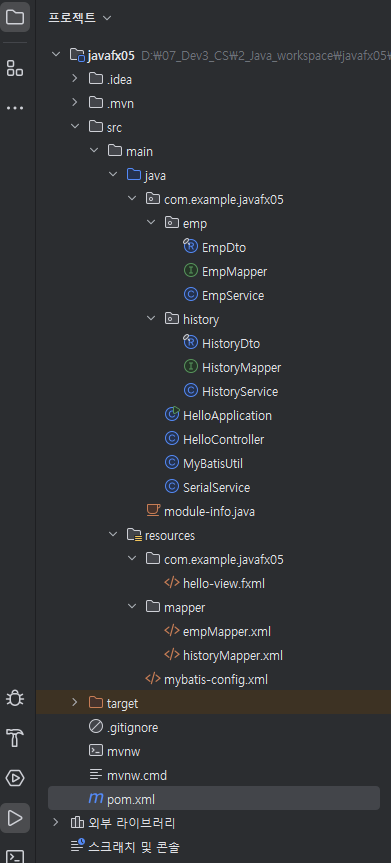Show more tool windows ellipsis
This screenshot has height=863, width=391.
[x=15, y=108]
